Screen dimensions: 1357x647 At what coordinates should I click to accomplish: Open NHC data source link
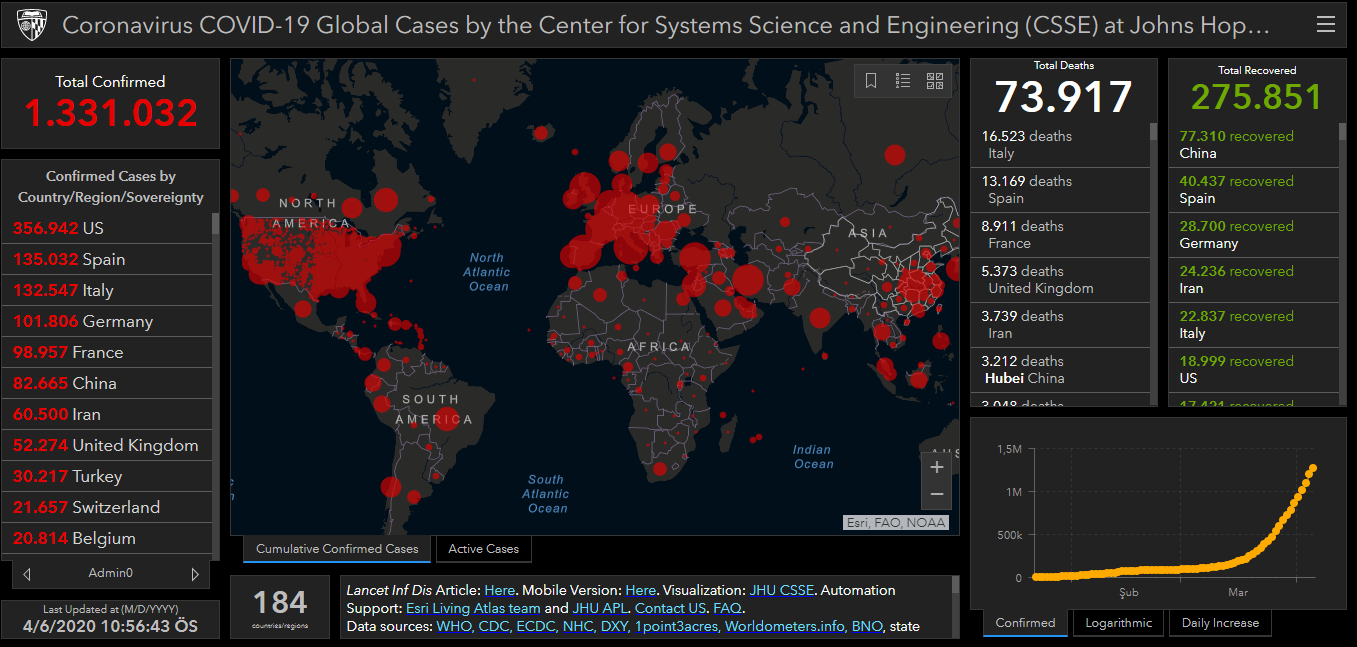tap(579, 627)
